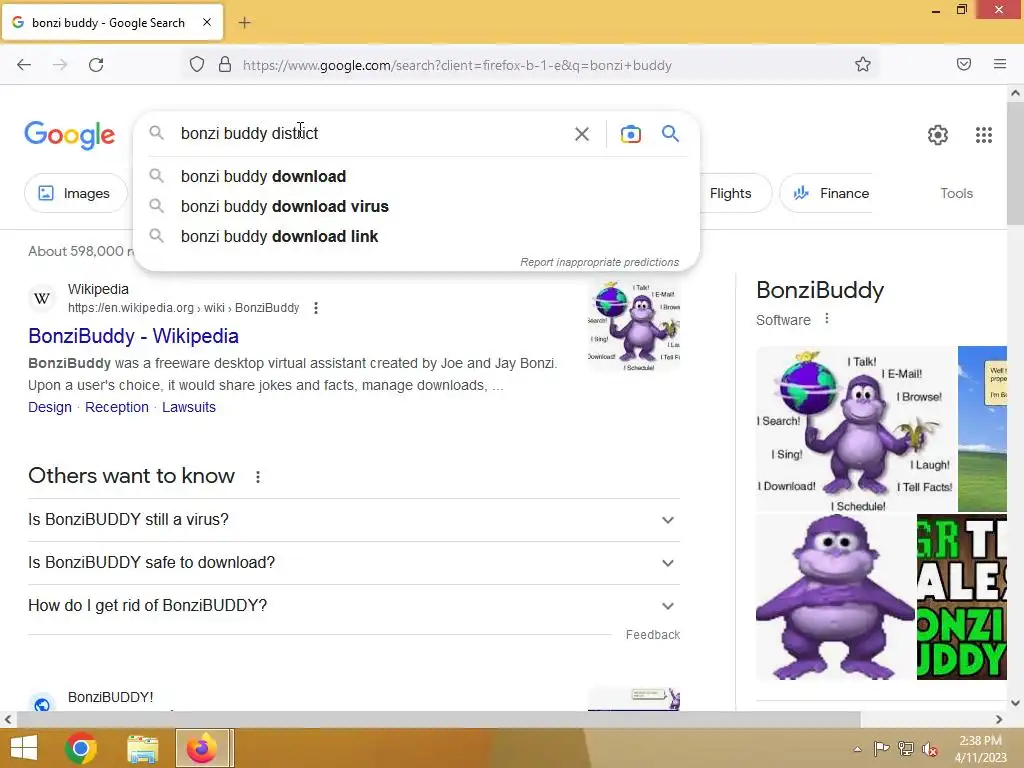Open the BonziBUDDY! second result
This screenshot has height=768, width=1024.
(110, 697)
